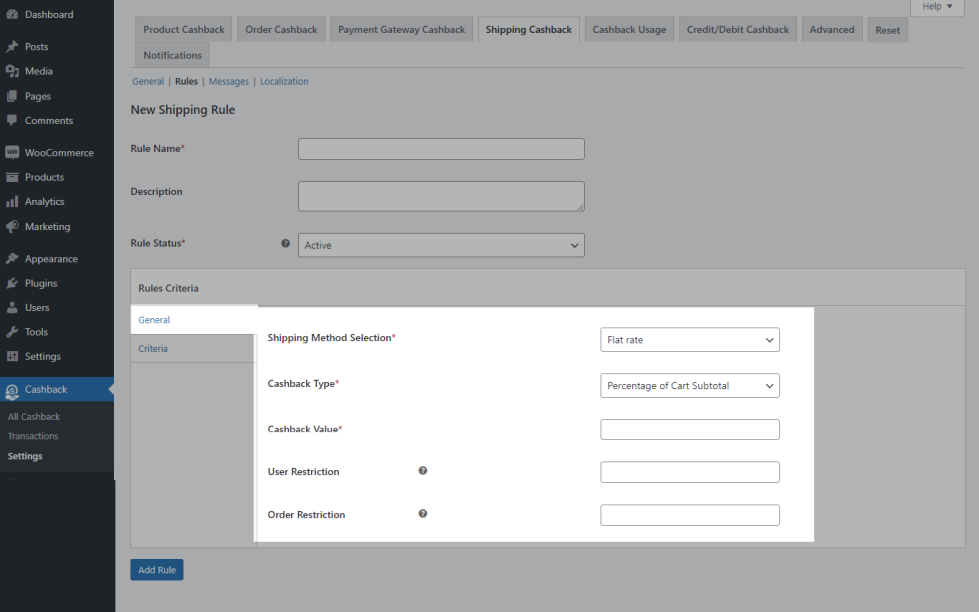Open WooCommerce via its logo icon
This screenshot has height=612, width=979.
coord(12,153)
